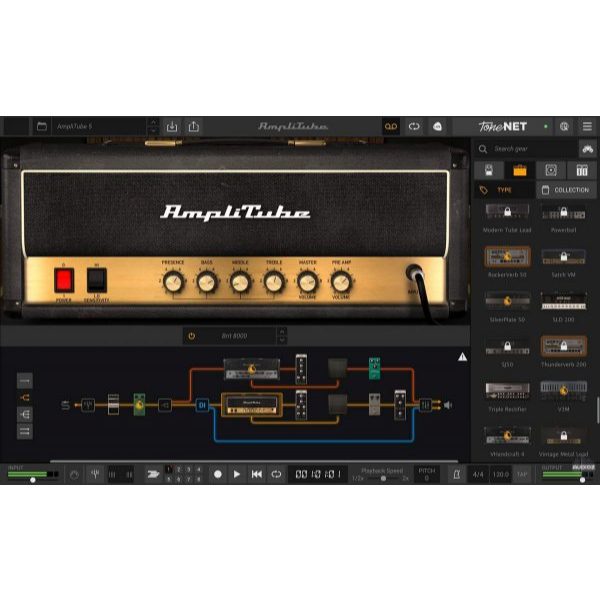
Task: Toggle loop playback button
Action: pos(276,474)
